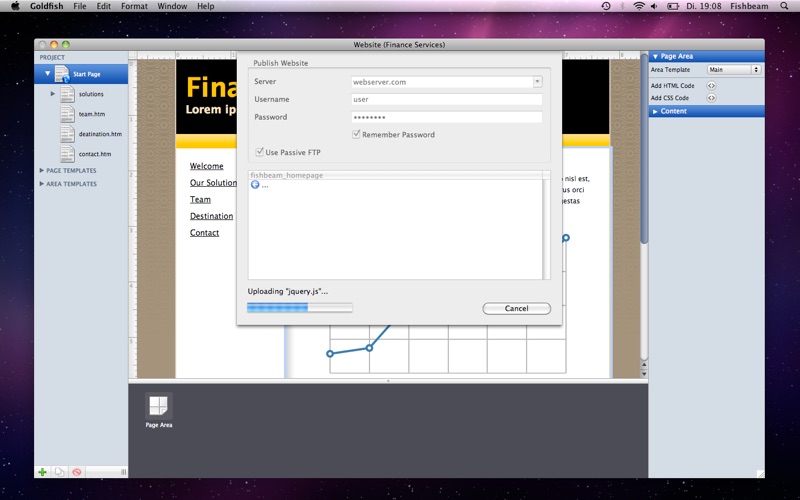Screen dimensions: 800x500
Task: Click the duplicate page icon in bottom bar
Action: pyautogui.click(x=60, y=472)
